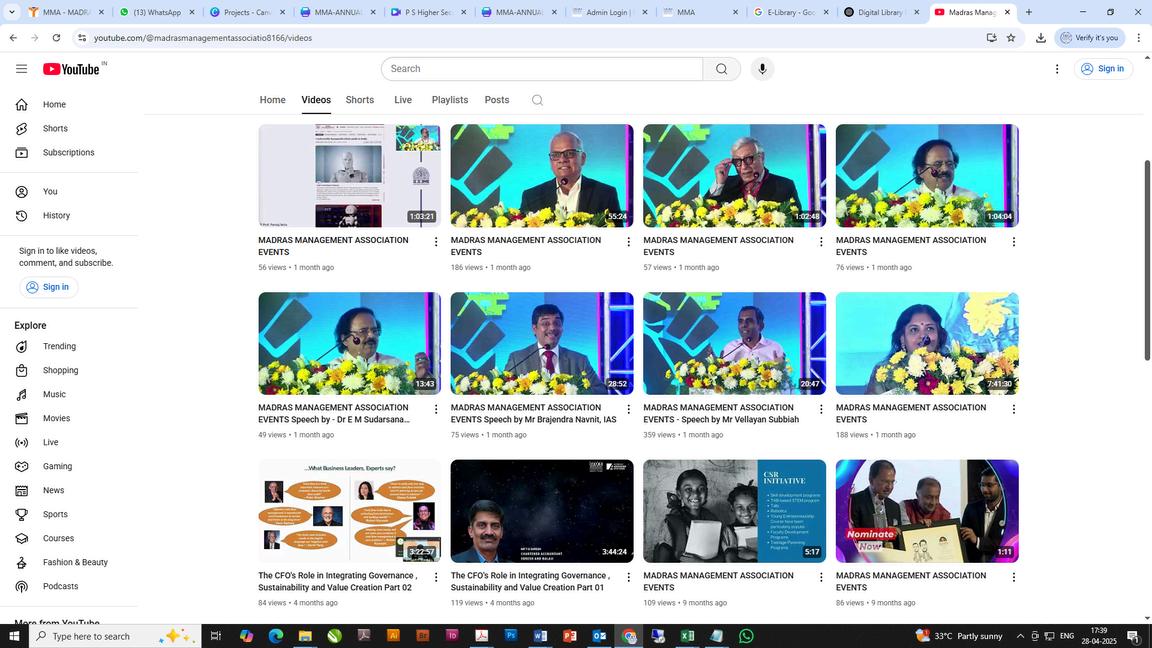Click Sign in button at top right

click(1103, 69)
